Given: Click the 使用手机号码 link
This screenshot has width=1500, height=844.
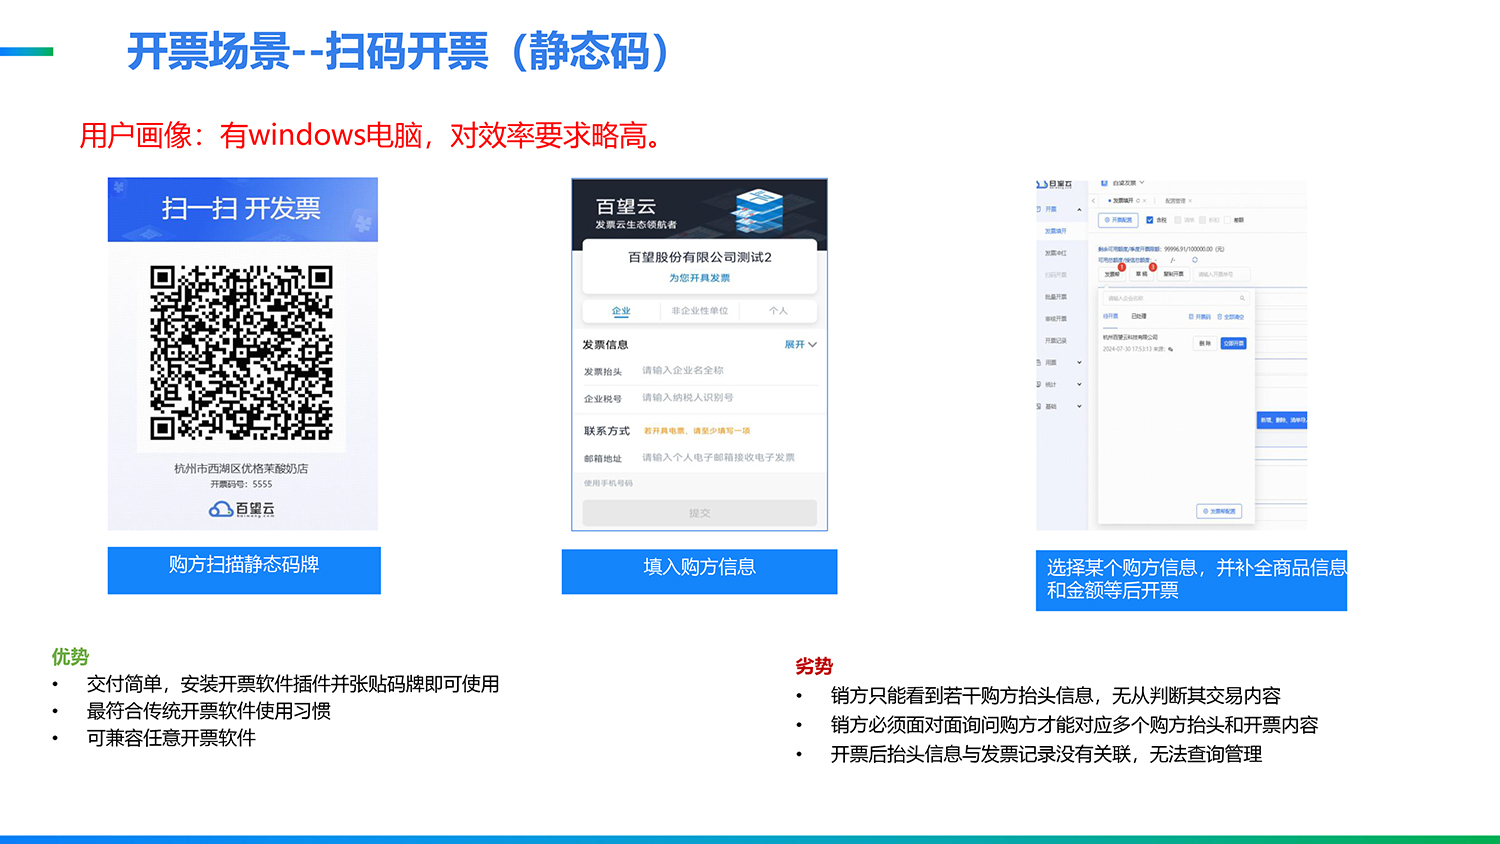Looking at the screenshot, I should coord(608,483).
